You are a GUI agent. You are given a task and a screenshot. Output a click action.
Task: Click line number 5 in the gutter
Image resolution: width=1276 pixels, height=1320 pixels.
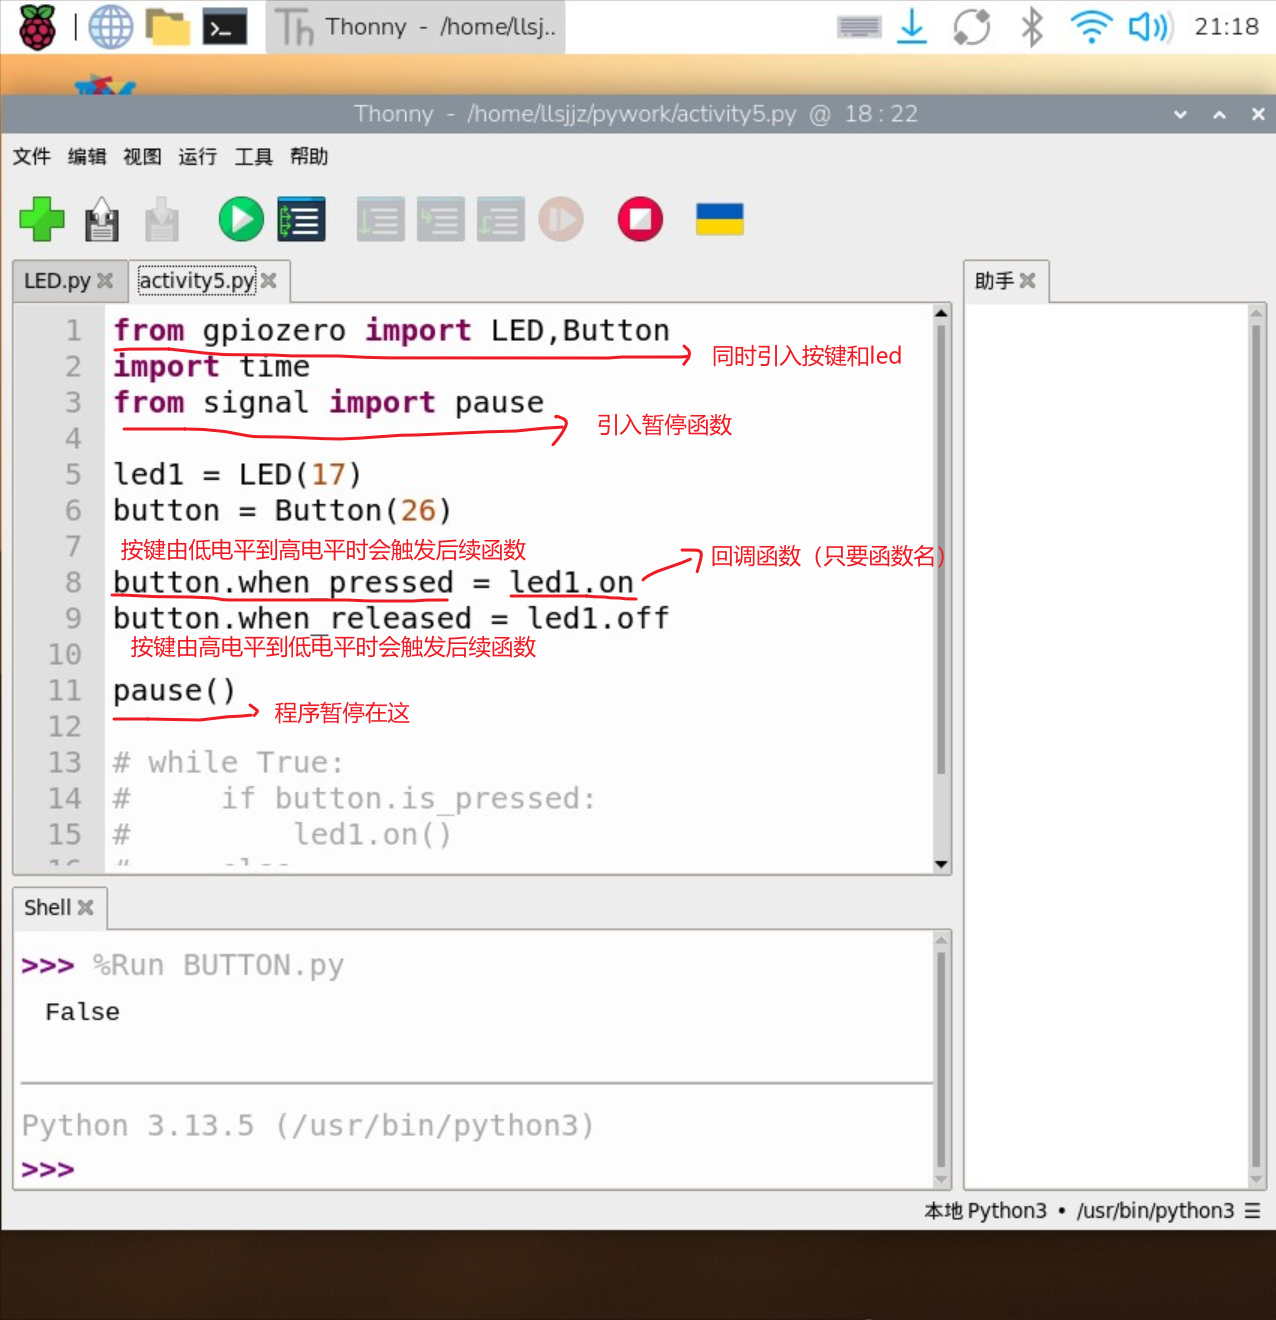[73, 474]
